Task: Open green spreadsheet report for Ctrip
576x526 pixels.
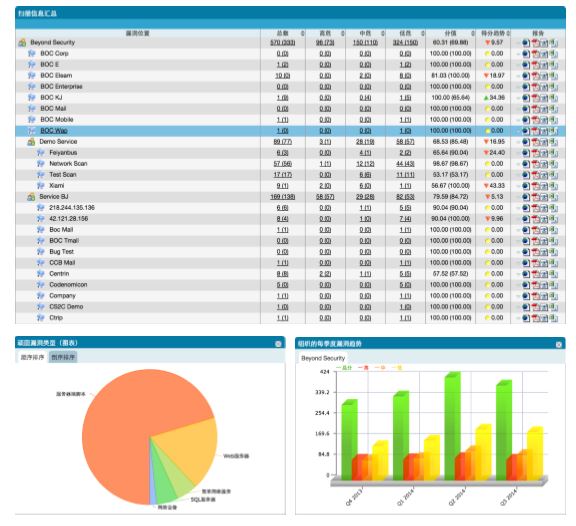Action: [x=554, y=318]
